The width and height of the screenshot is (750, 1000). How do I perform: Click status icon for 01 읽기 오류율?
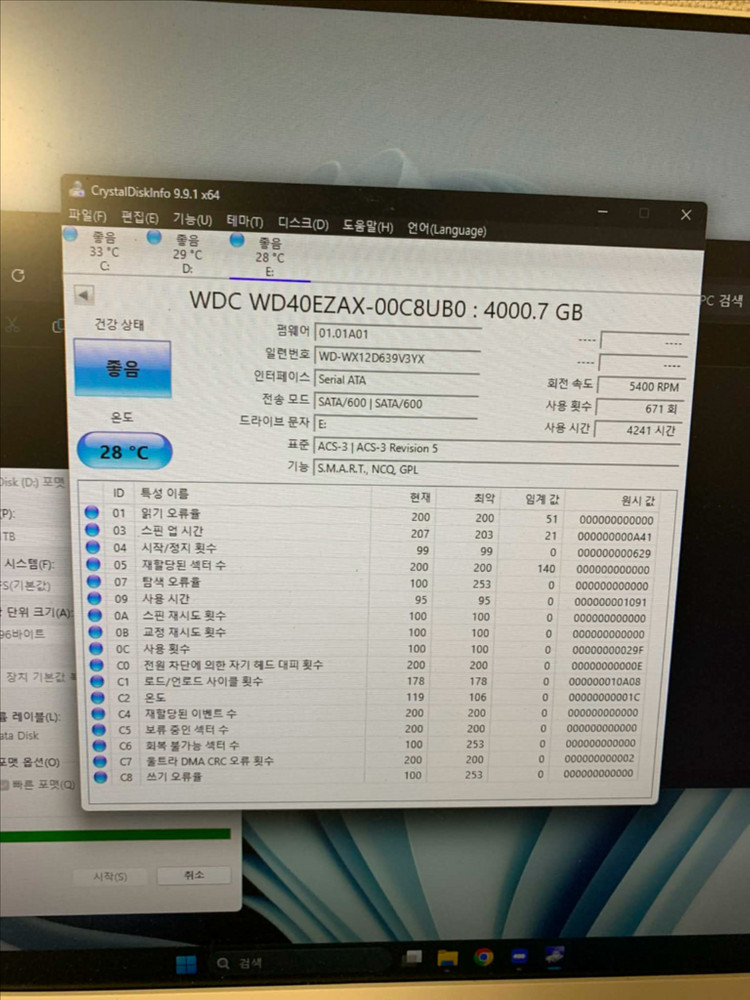[92, 512]
